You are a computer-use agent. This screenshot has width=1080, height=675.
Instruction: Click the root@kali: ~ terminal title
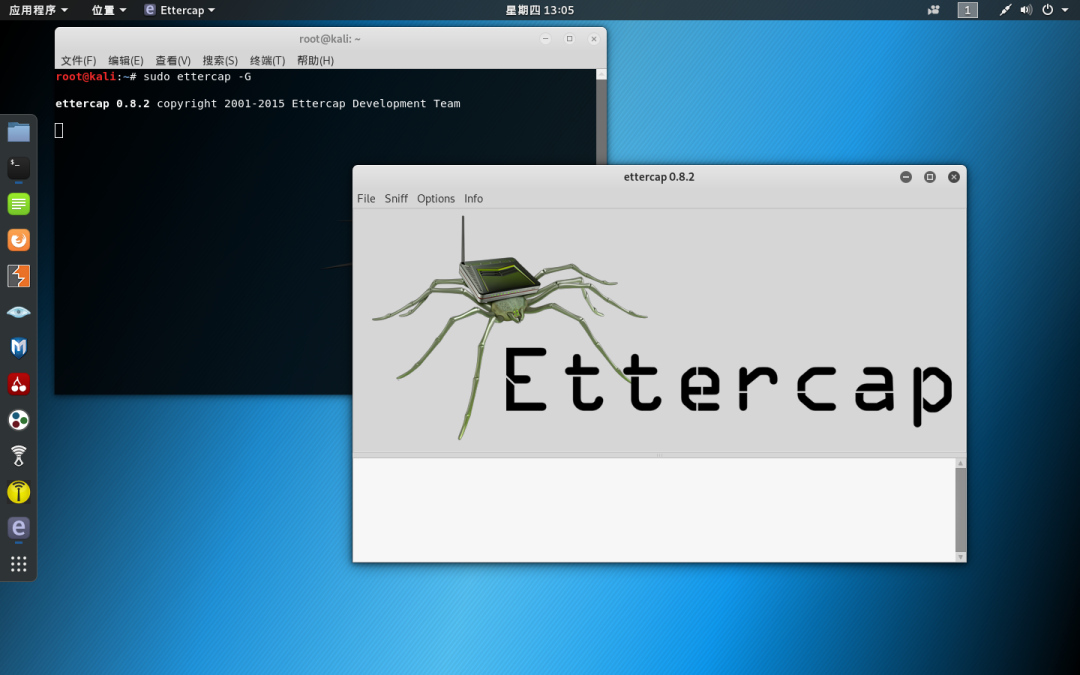click(x=330, y=39)
